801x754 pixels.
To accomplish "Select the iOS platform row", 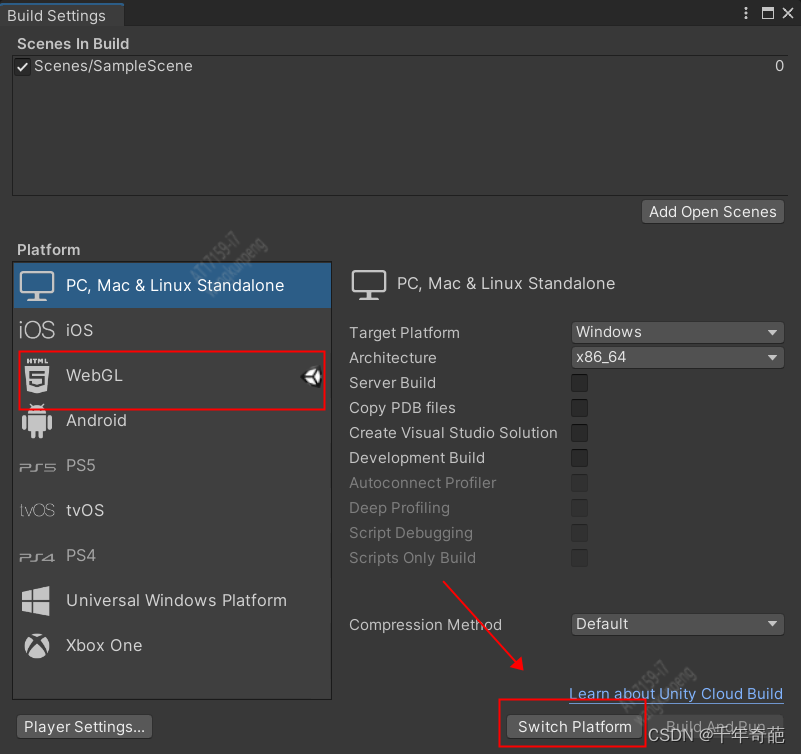I will tap(172, 330).
